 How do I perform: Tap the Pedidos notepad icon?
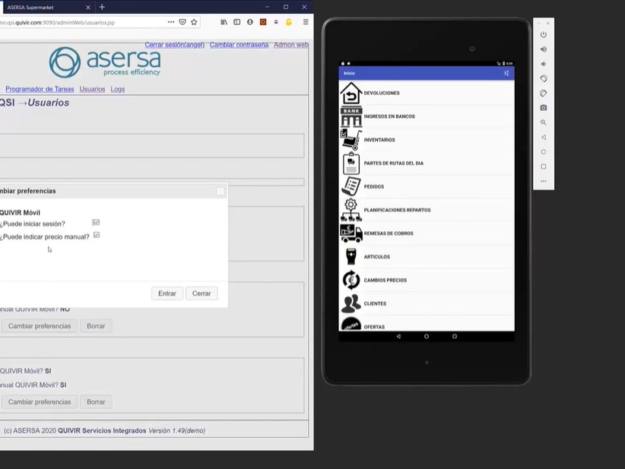(350, 186)
